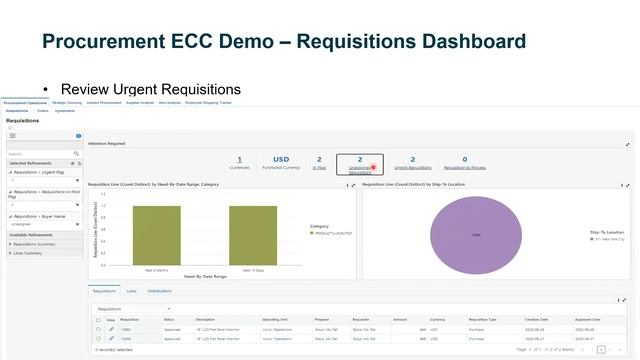Open options menu of the pie chart
This screenshot has height=360, width=640.
click(x=622, y=185)
